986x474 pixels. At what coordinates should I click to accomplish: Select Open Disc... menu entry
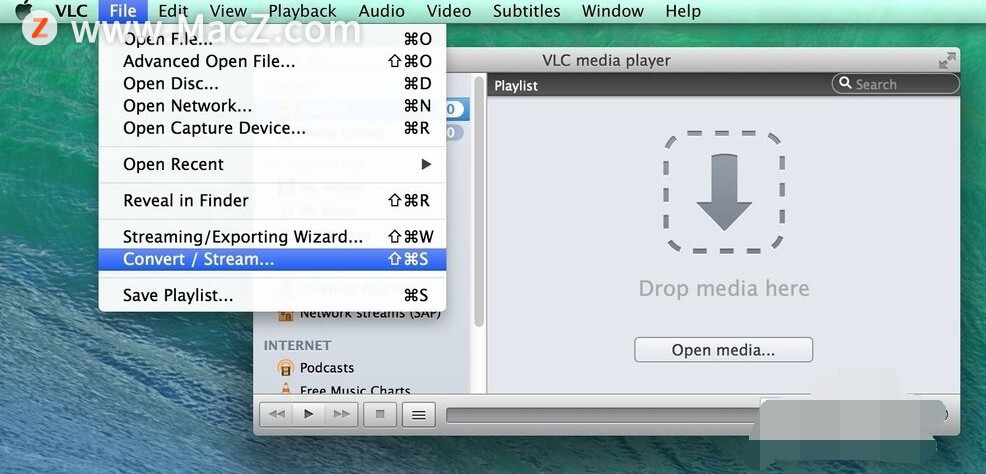coord(272,83)
